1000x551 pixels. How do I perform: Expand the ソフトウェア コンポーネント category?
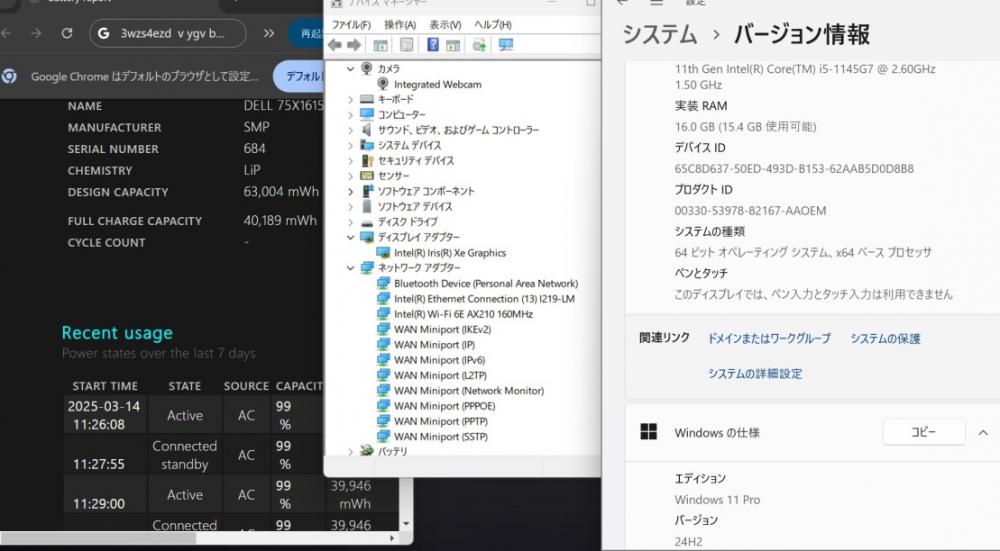tap(350, 191)
